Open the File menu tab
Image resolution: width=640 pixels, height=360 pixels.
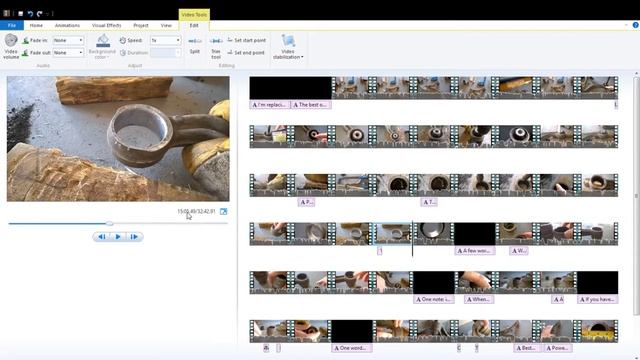[x=12, y=25]
